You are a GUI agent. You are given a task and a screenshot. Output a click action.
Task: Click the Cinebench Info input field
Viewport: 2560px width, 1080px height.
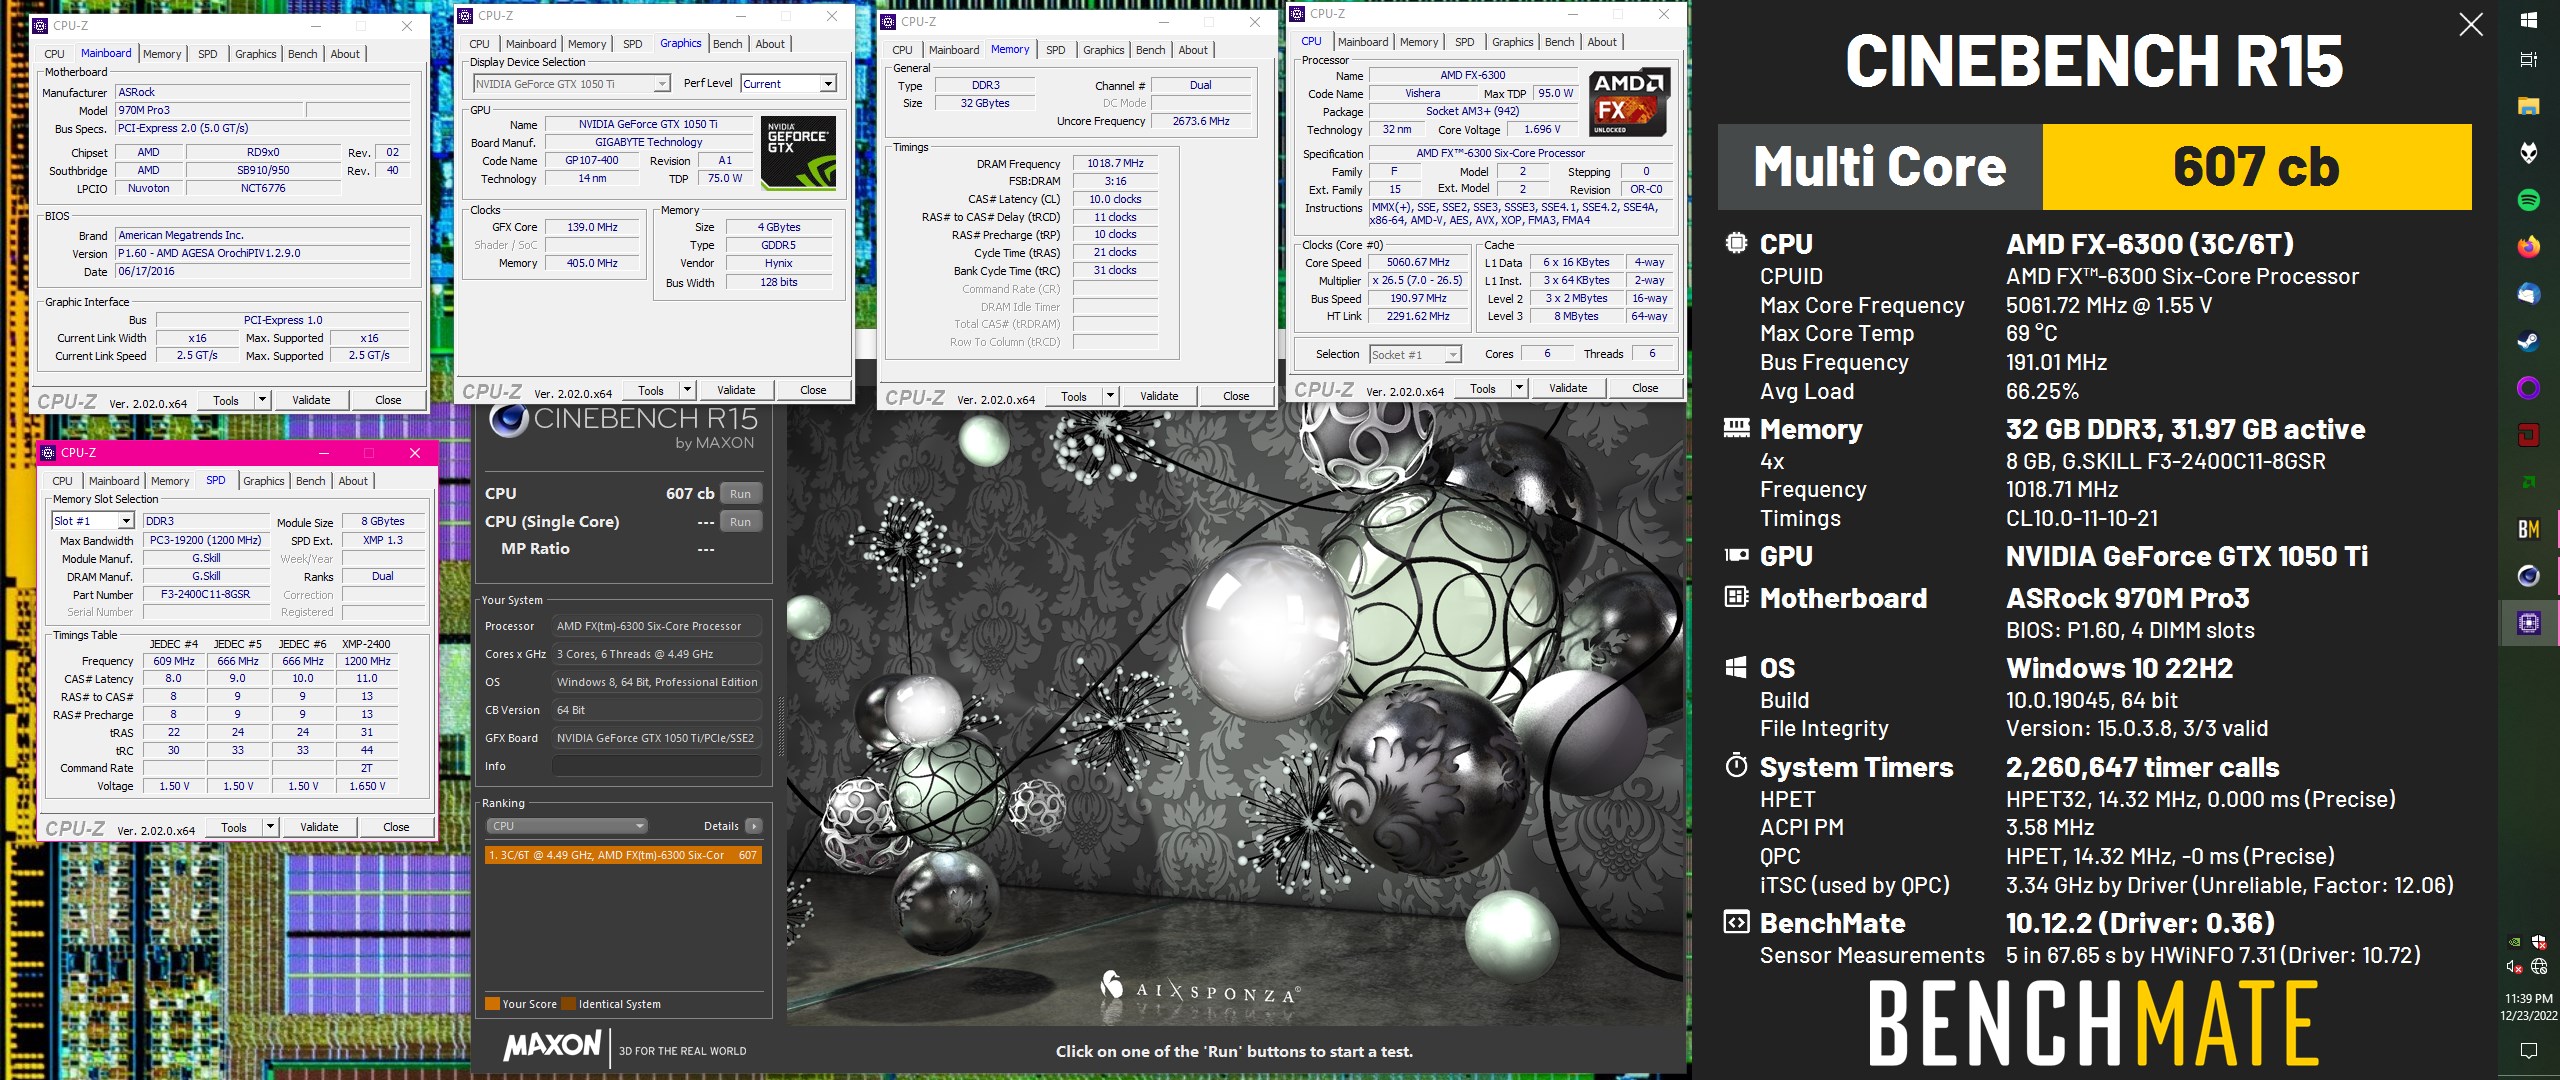click(x=657, y=766)
